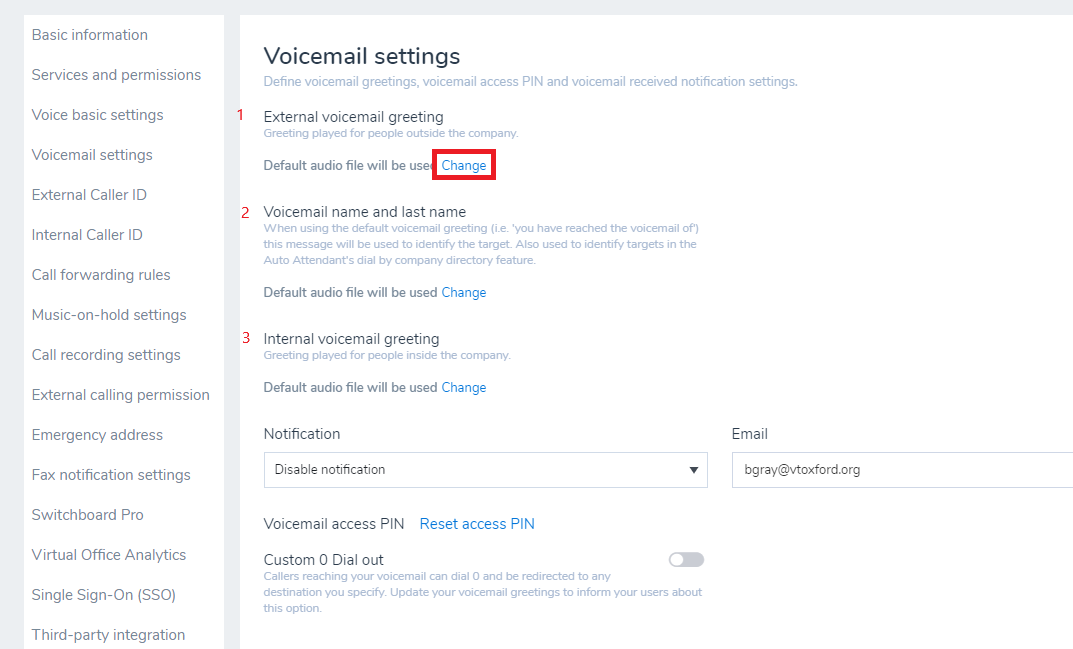The width and height of the screenshot is (1073, 649).
Task: Enable the Custom 0 Dial out toggle
Action: click(x=686, y=559)
